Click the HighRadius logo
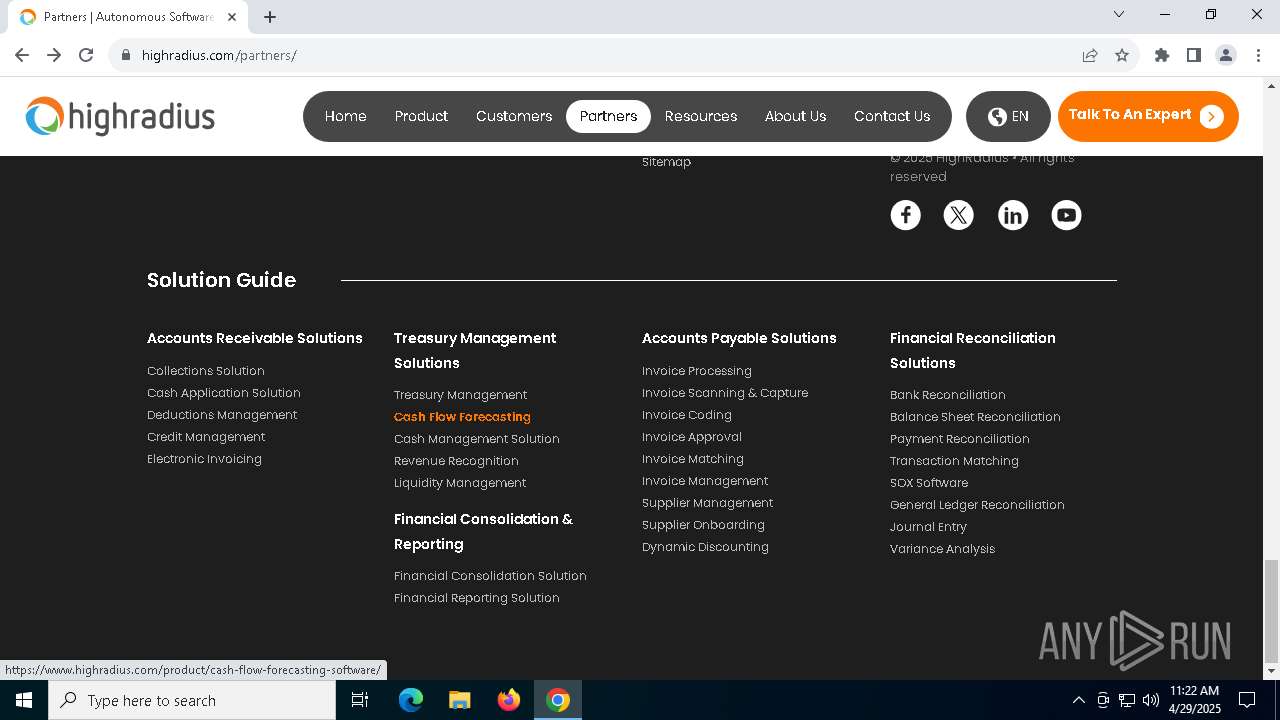 [120, 117]
